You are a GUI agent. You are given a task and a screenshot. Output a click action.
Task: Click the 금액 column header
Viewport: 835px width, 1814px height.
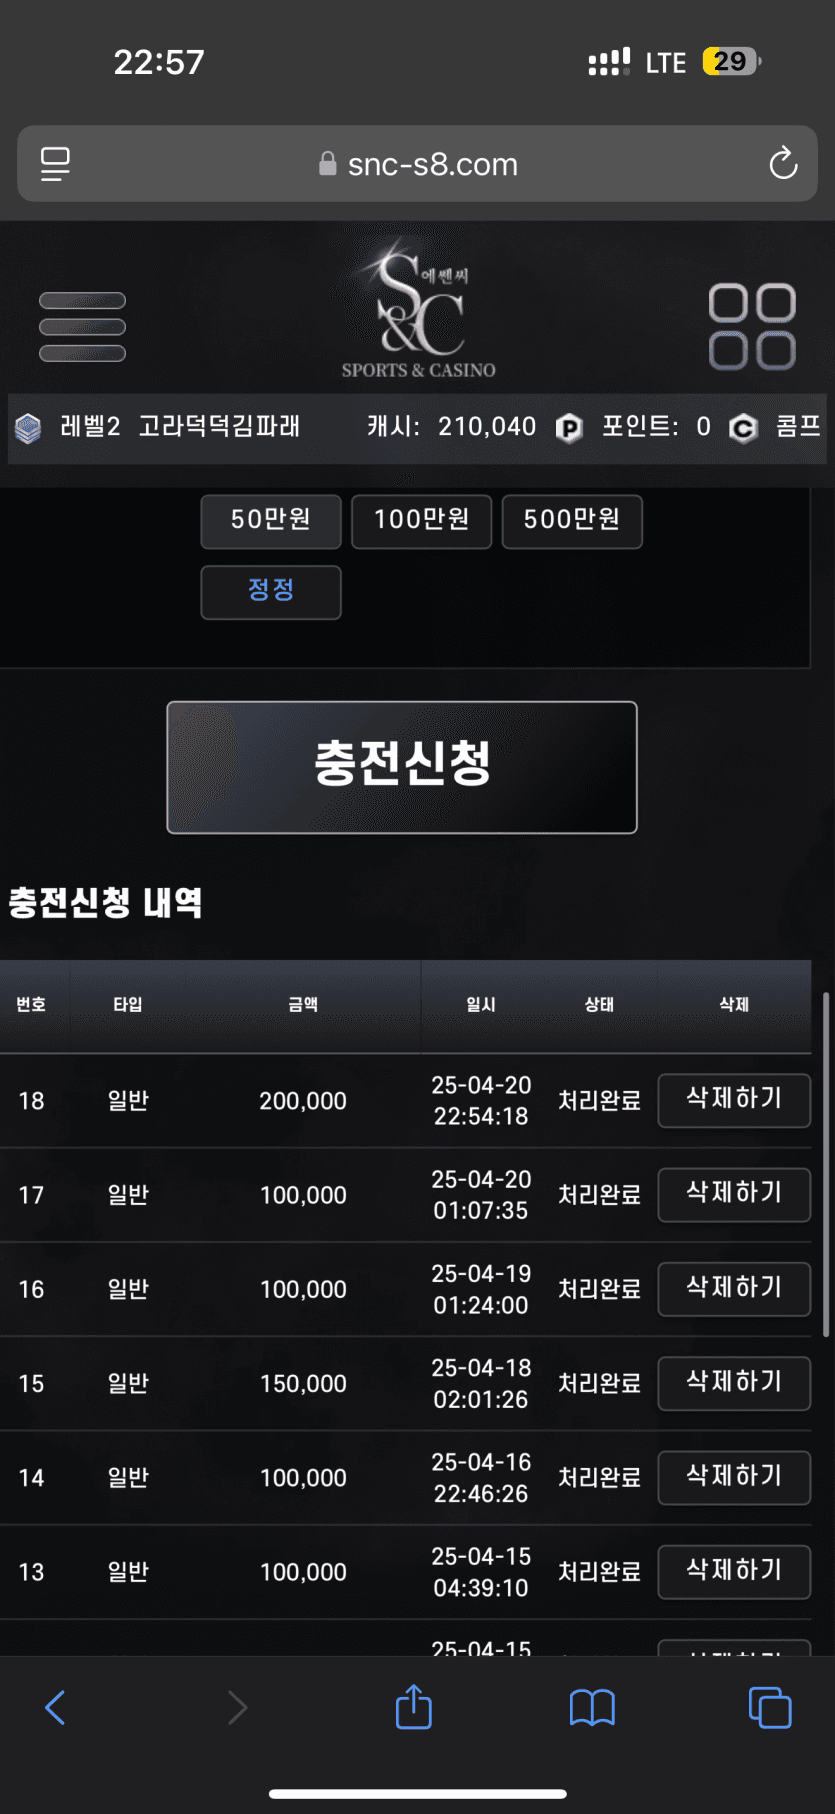(303, 1004)
